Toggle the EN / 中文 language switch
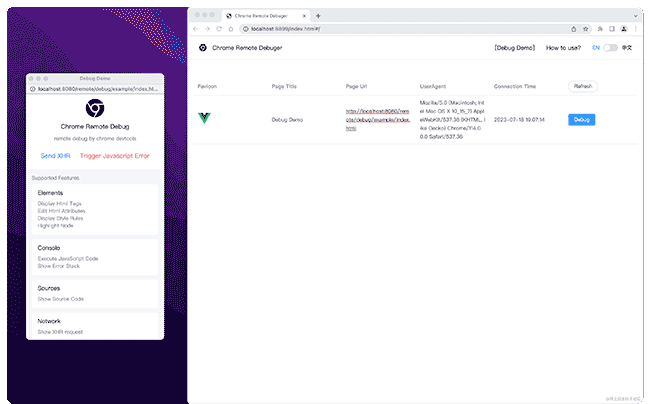The width and height of the screenshot is (650, 404). pyautogui.click(x=610, y=48)
